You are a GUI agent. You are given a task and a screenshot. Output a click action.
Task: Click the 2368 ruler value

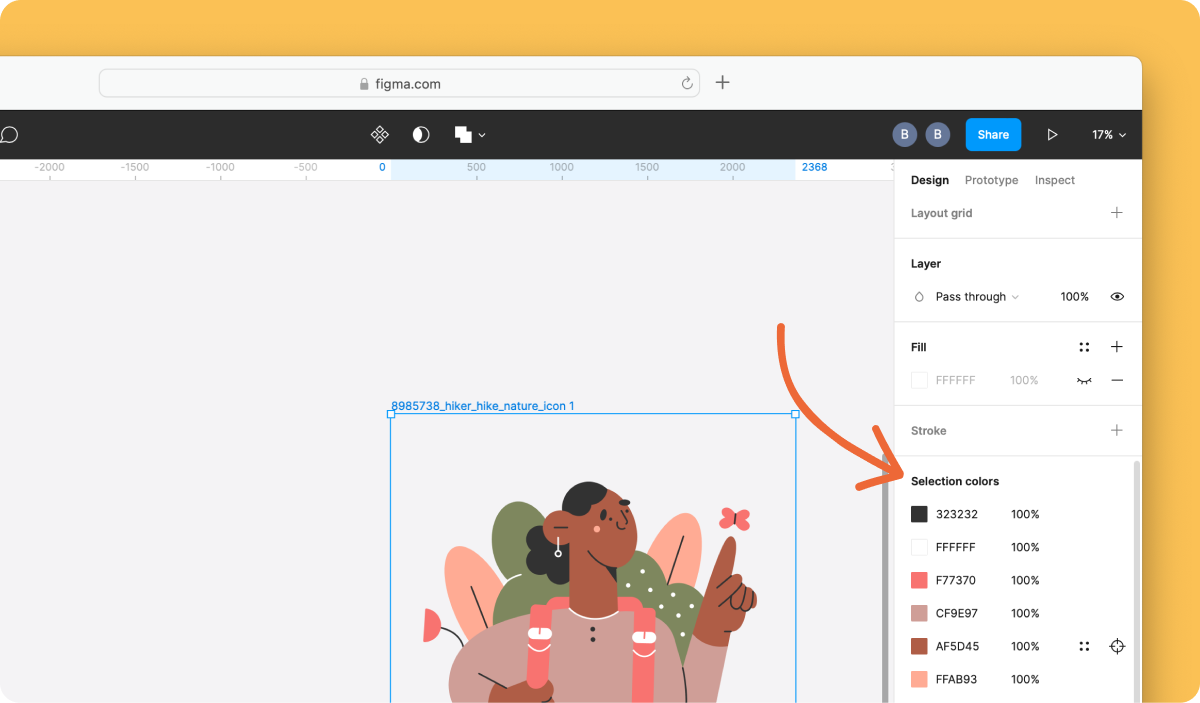[x=814, y=167]
